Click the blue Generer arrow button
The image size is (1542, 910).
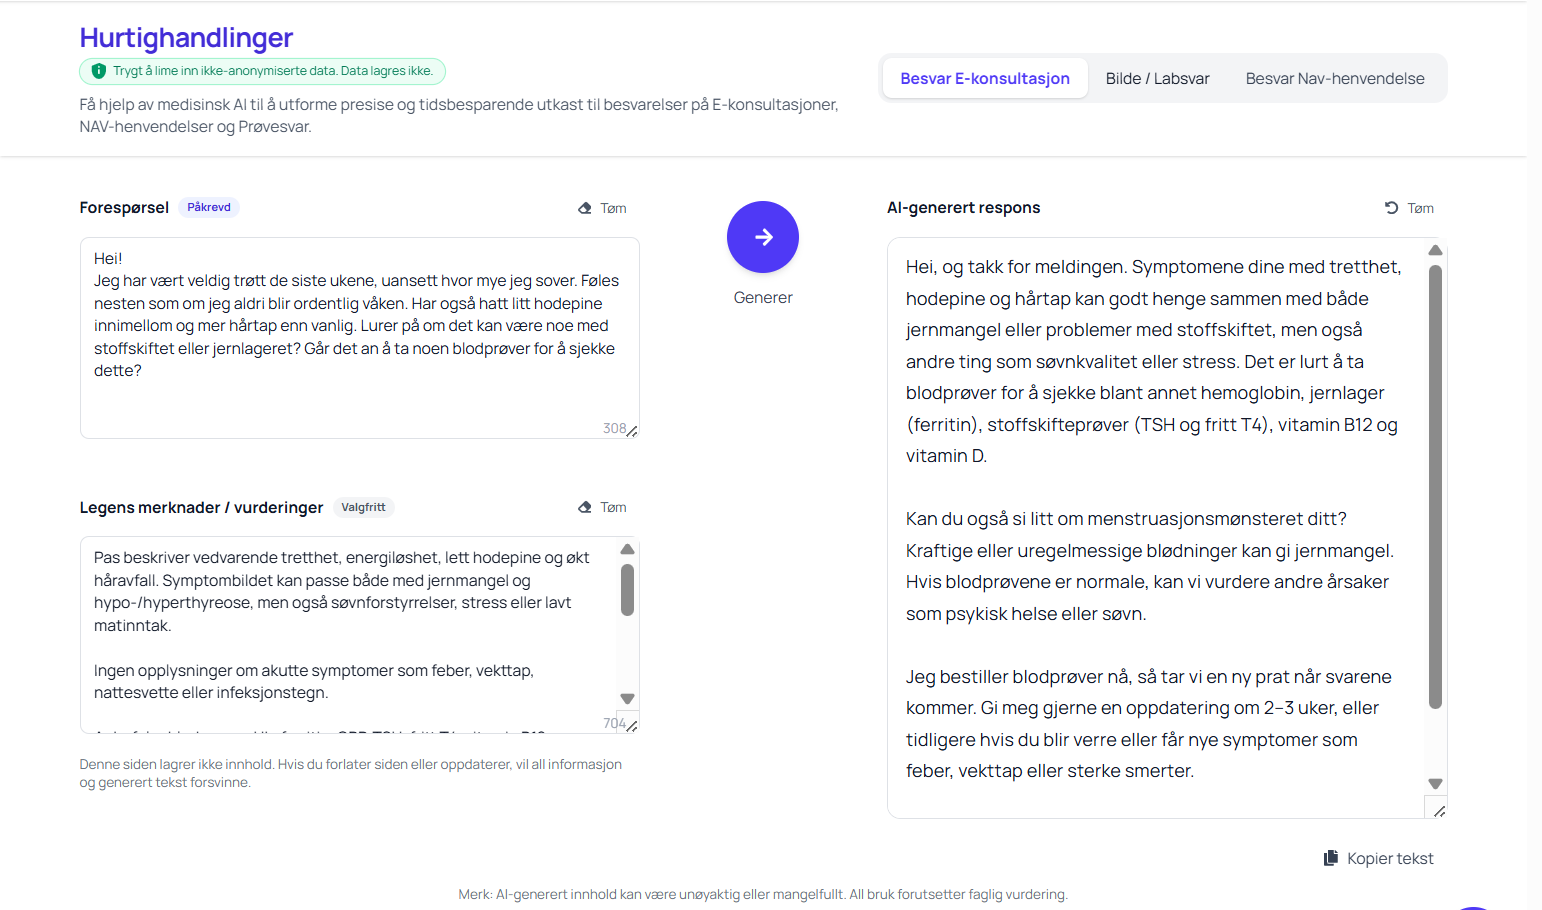coord(762,237)
